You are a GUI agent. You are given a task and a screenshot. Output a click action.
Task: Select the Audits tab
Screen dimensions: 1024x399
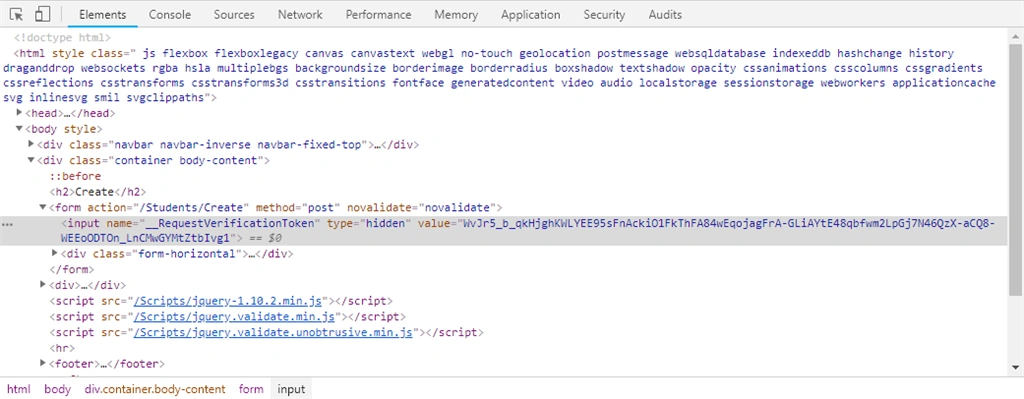click(665, 14)
